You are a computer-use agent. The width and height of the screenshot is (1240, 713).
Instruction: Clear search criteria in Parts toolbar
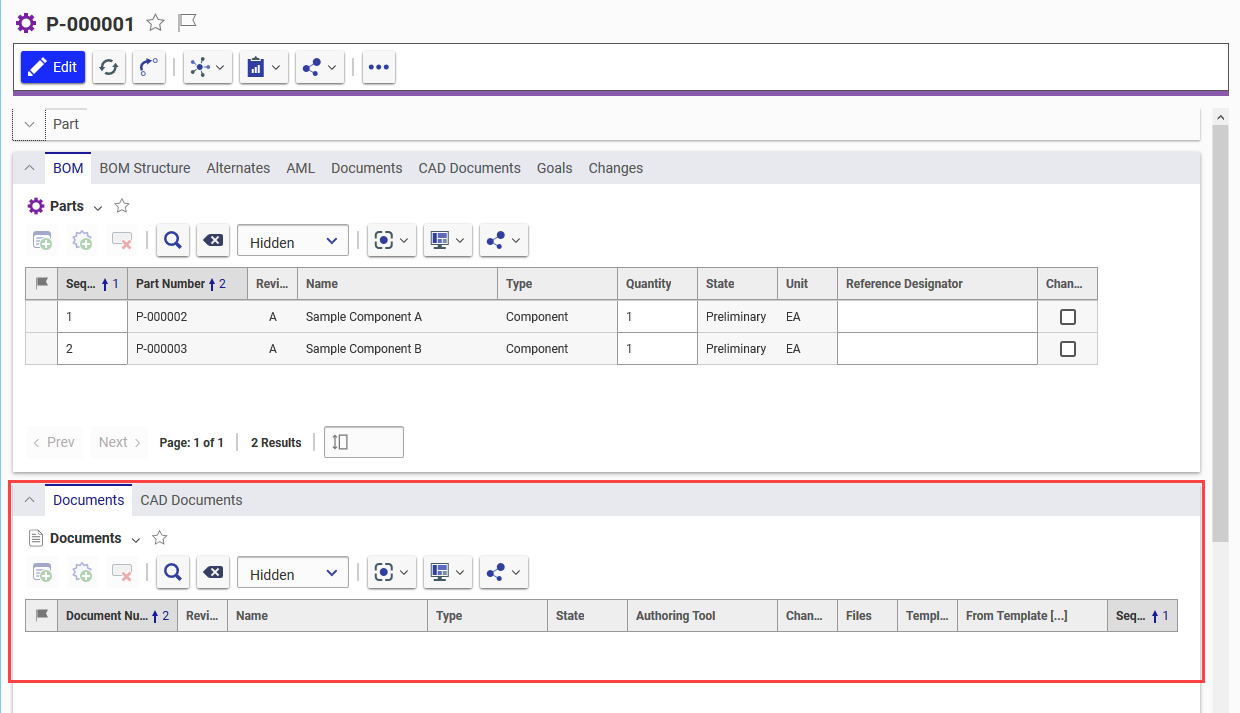point(213,240)
